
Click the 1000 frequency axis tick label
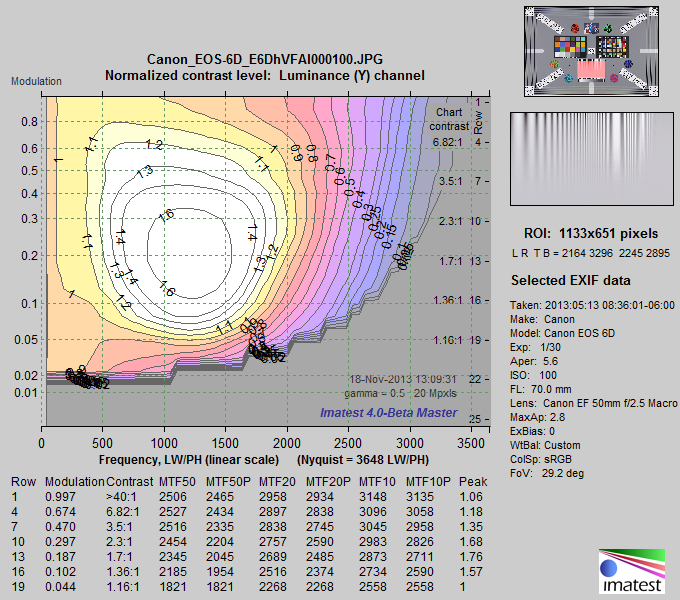[164, 443]
